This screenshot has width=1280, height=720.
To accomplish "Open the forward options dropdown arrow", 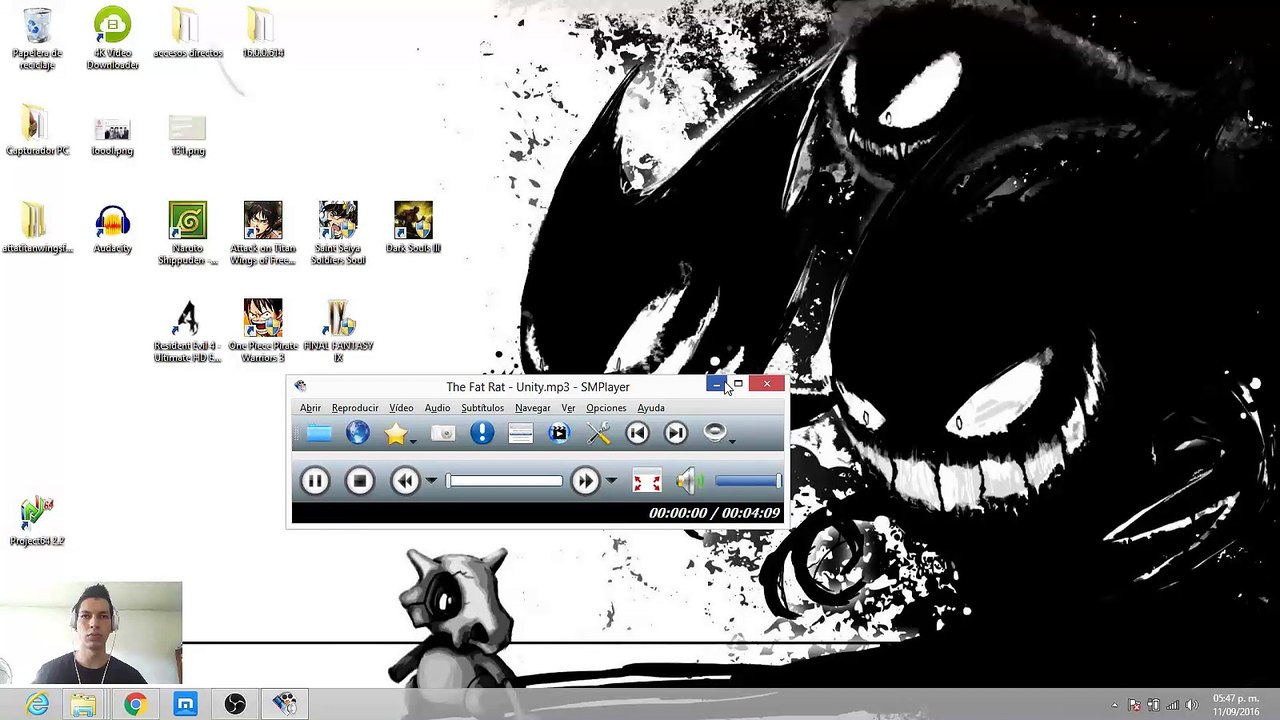I will pyautogui.click(x=611, y=482).
